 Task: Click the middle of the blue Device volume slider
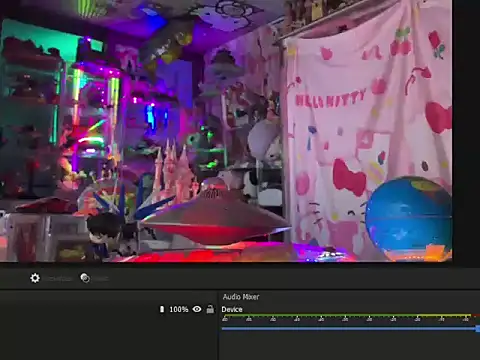click(349, 329)
